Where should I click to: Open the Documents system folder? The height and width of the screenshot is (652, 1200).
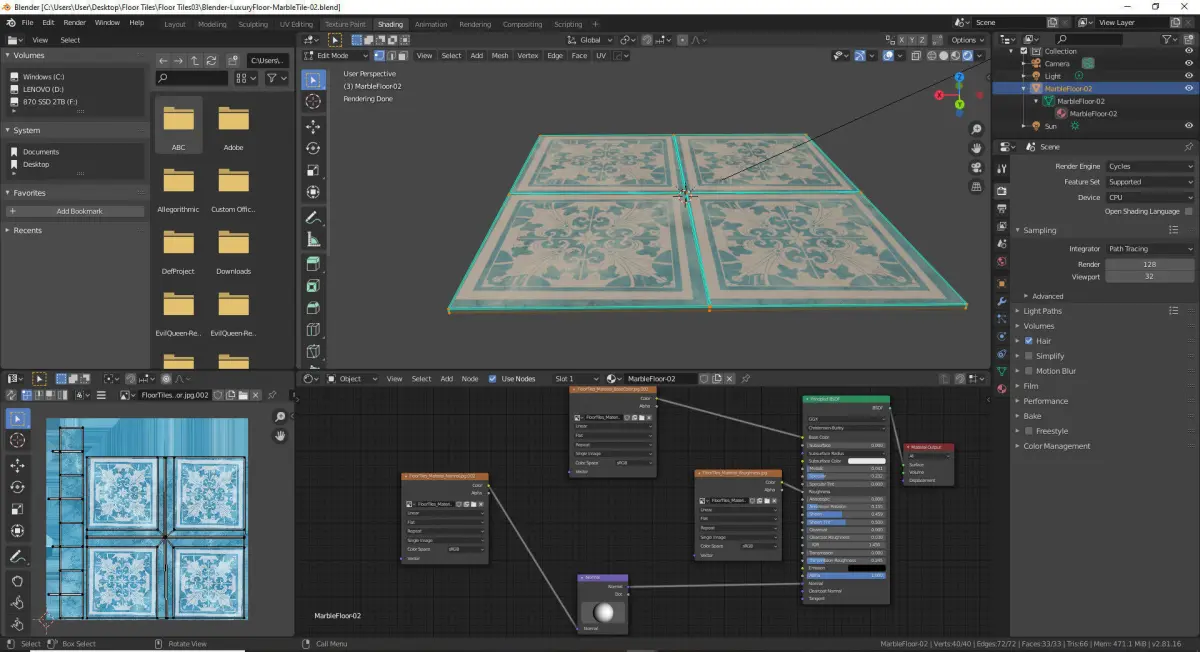[x=41, y=152]
